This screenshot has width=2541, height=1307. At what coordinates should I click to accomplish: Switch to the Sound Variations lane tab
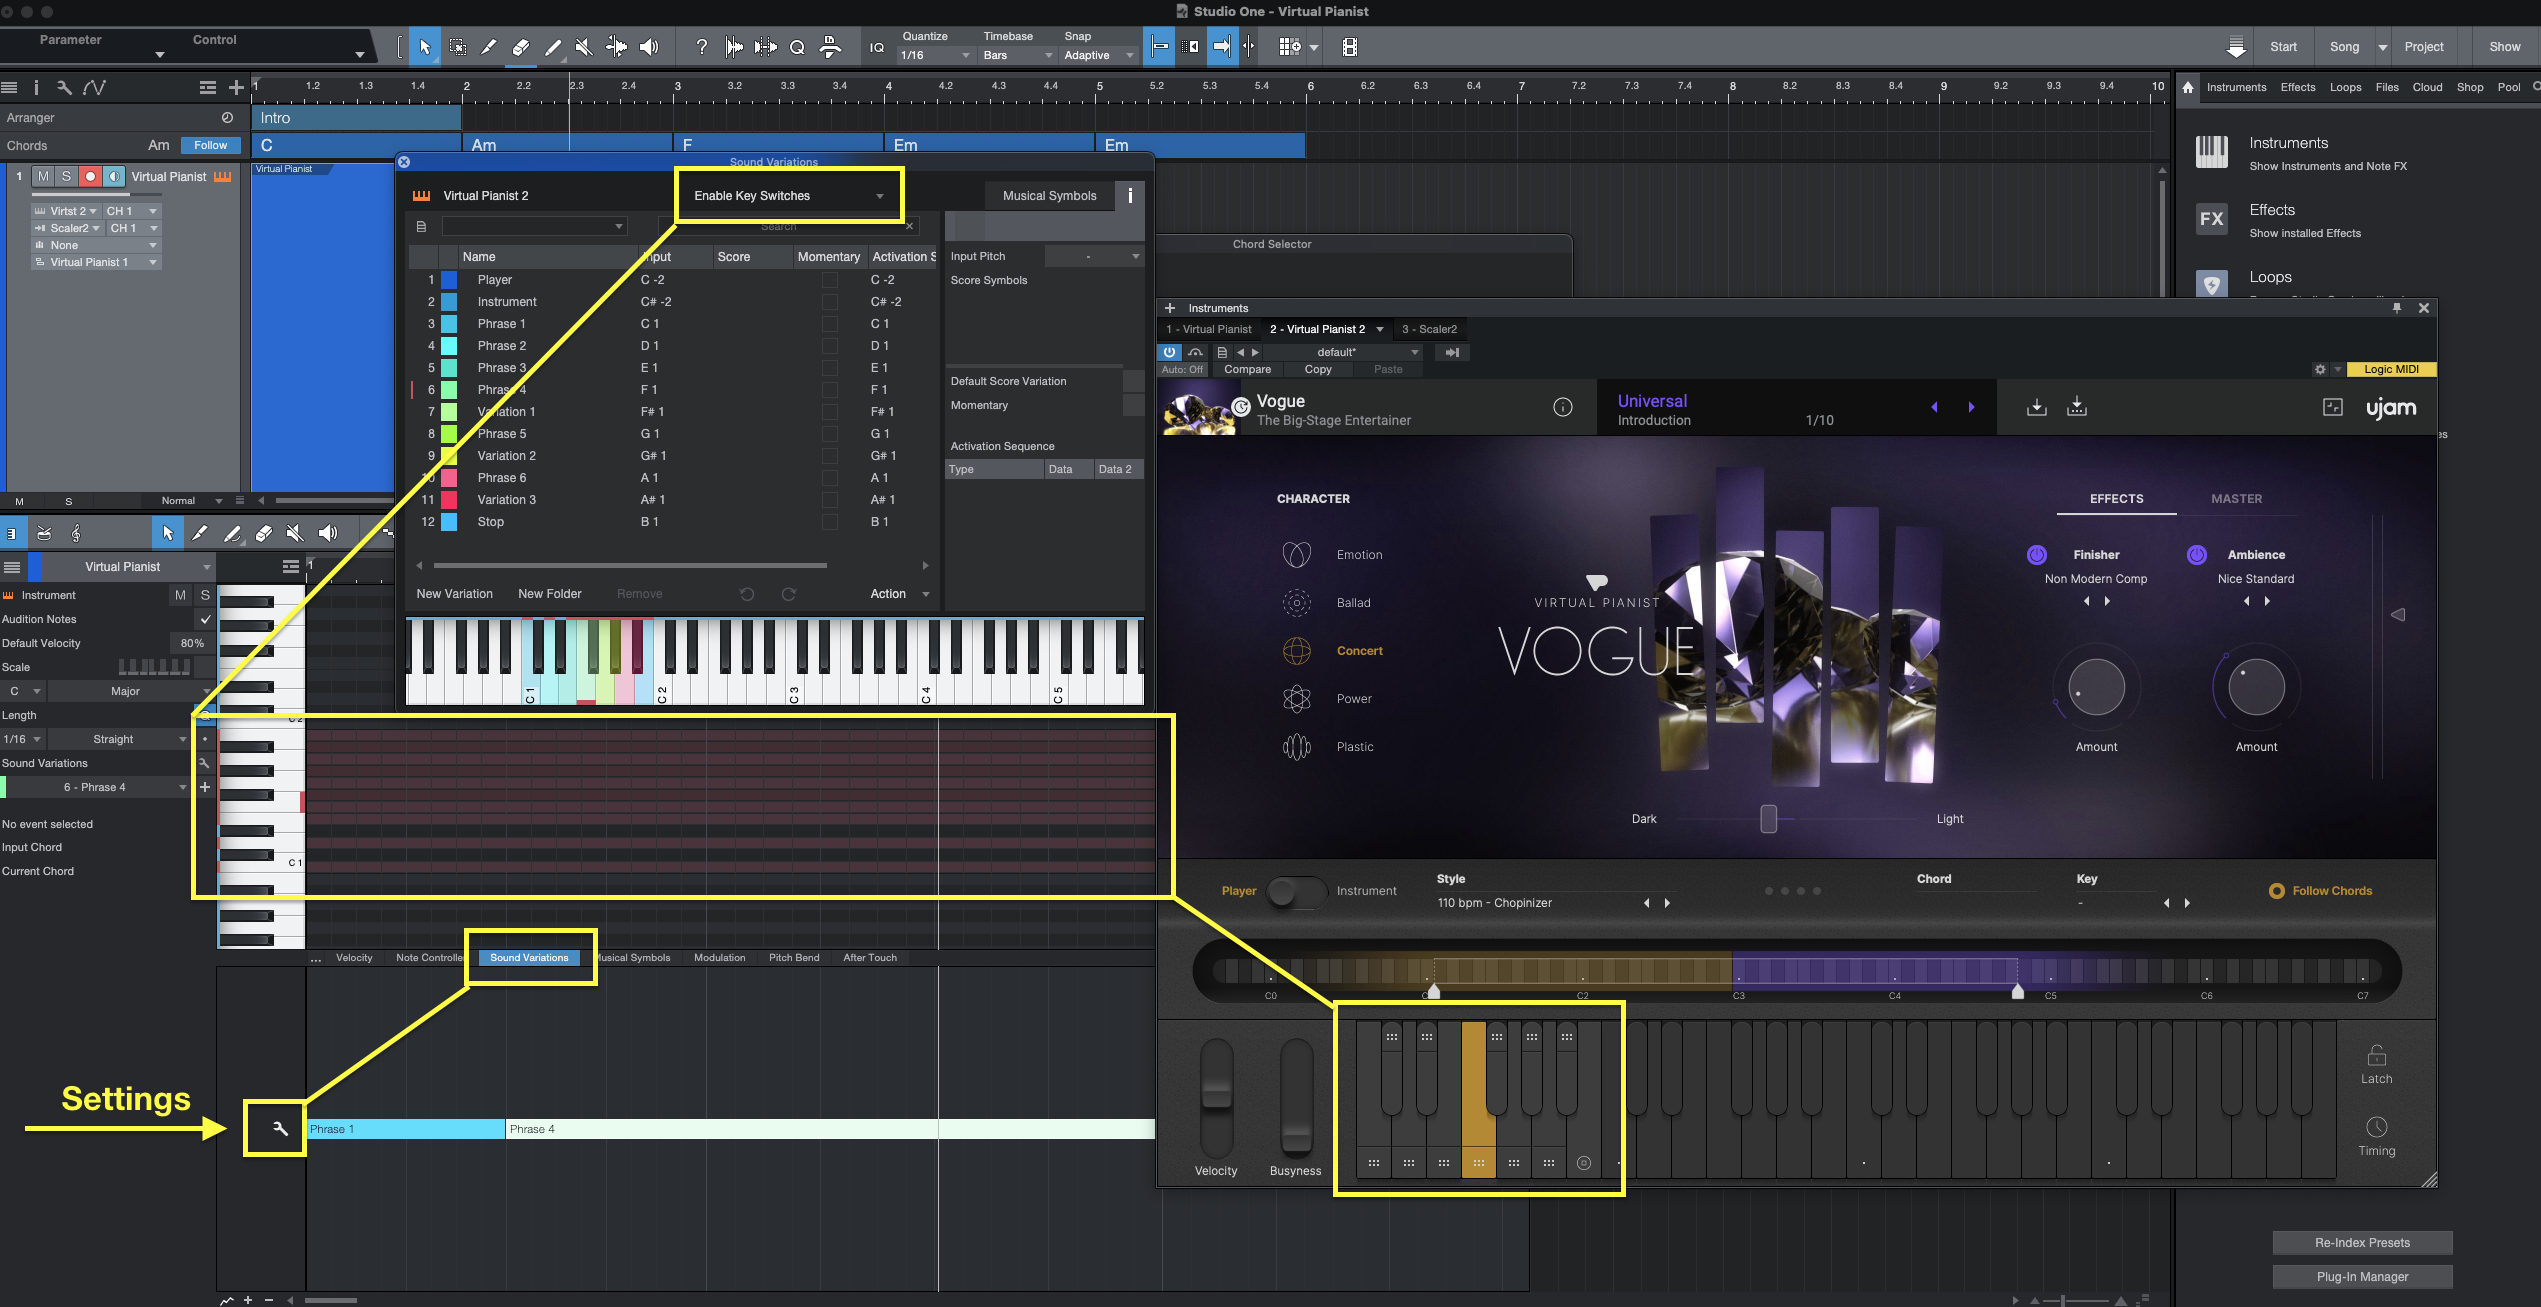(x=529, y=958)
